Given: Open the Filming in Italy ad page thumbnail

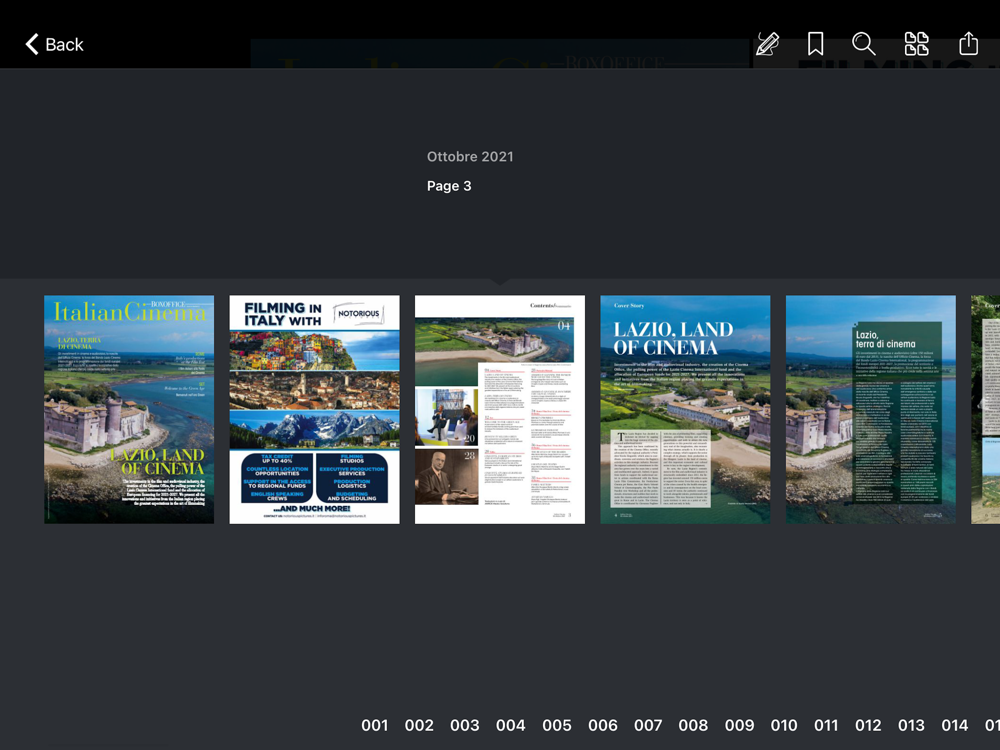Looking at the screenshot, I should click(314, 409).
